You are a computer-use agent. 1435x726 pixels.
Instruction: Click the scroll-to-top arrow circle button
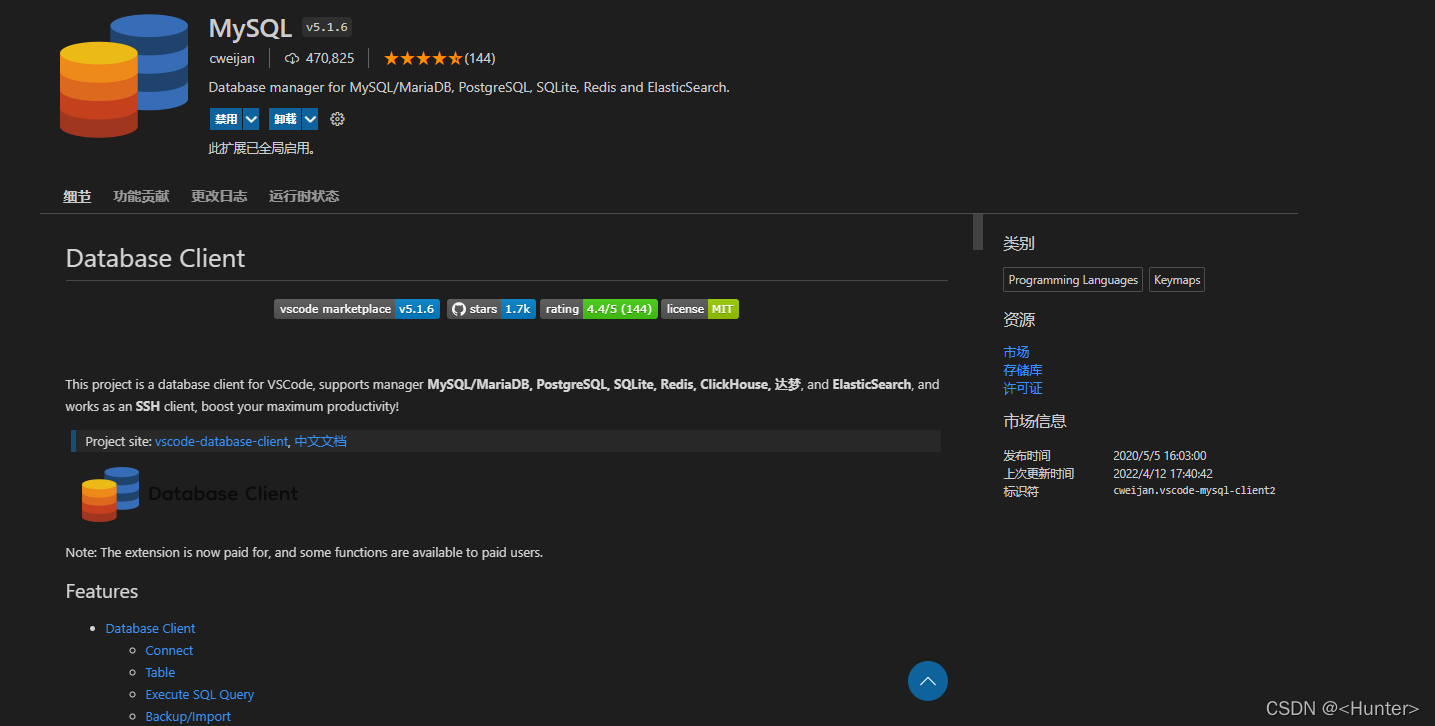click(927, 681)
